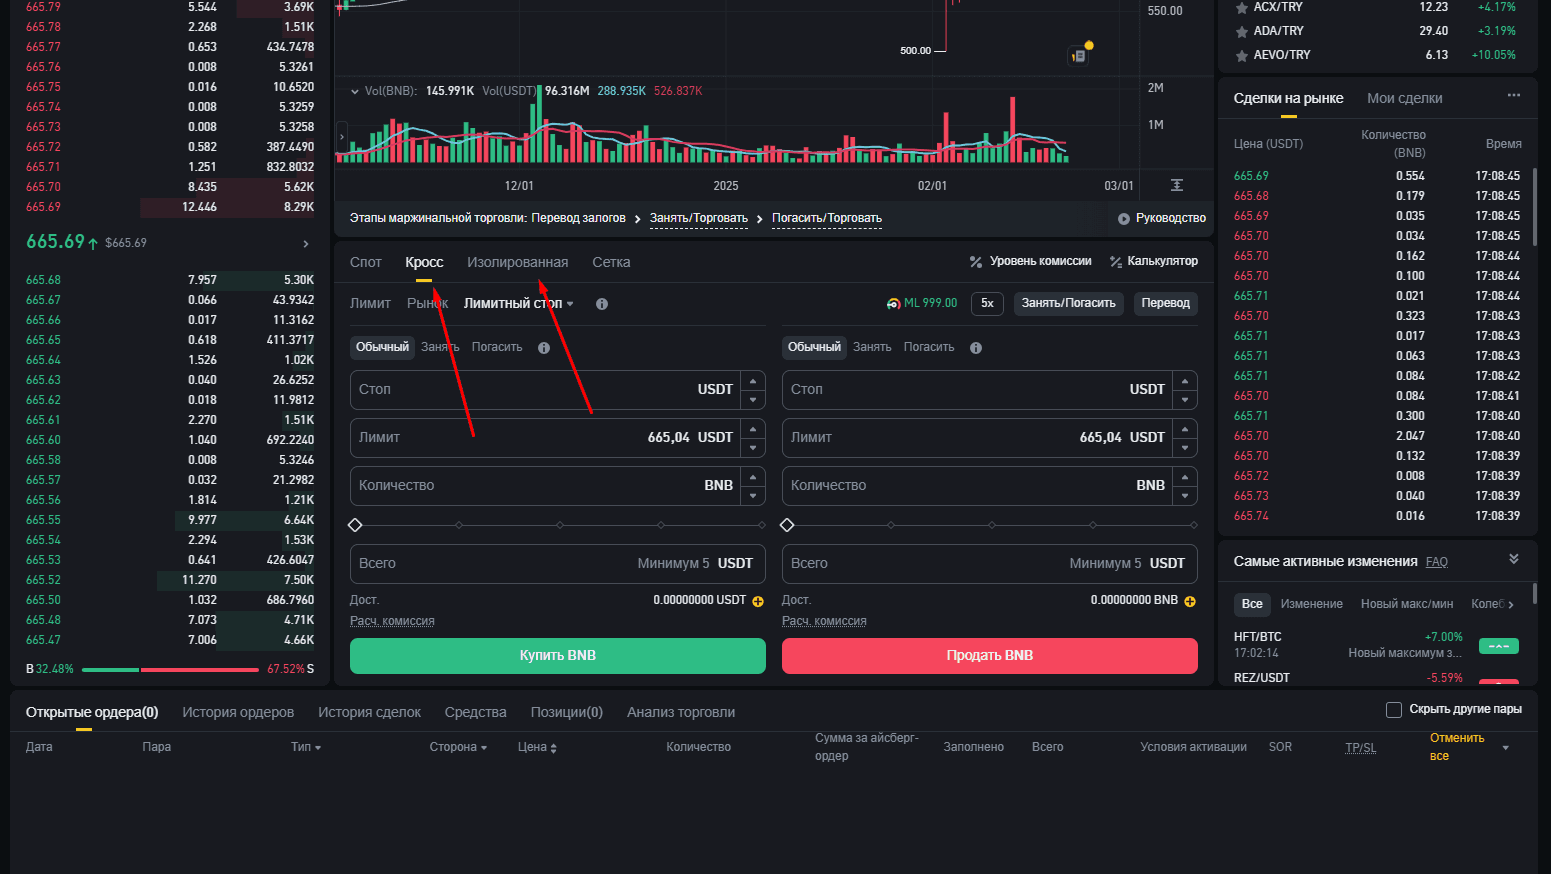The height and width of the screenshot is (874, 1551).
Task: Click the buy-side amount slider handle
Action: 355,525
